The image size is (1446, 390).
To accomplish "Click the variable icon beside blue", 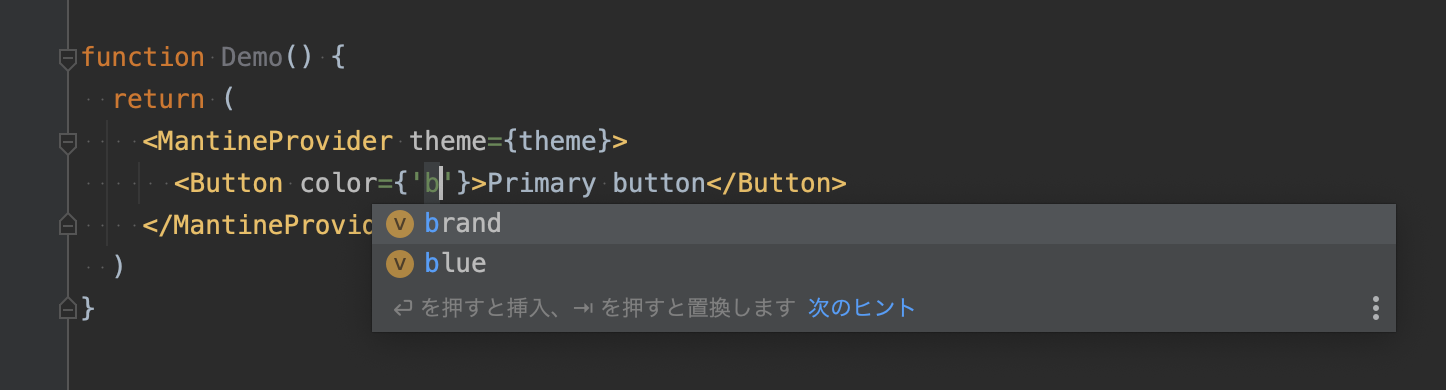I will point(400,264).
